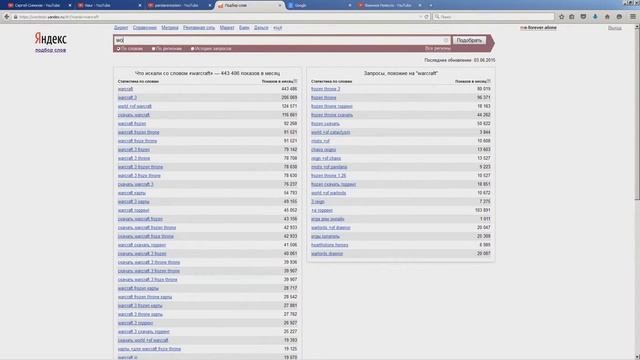Open the chaos reigns query link
Screen dimensions: 640x360
[x=323, y=150]
